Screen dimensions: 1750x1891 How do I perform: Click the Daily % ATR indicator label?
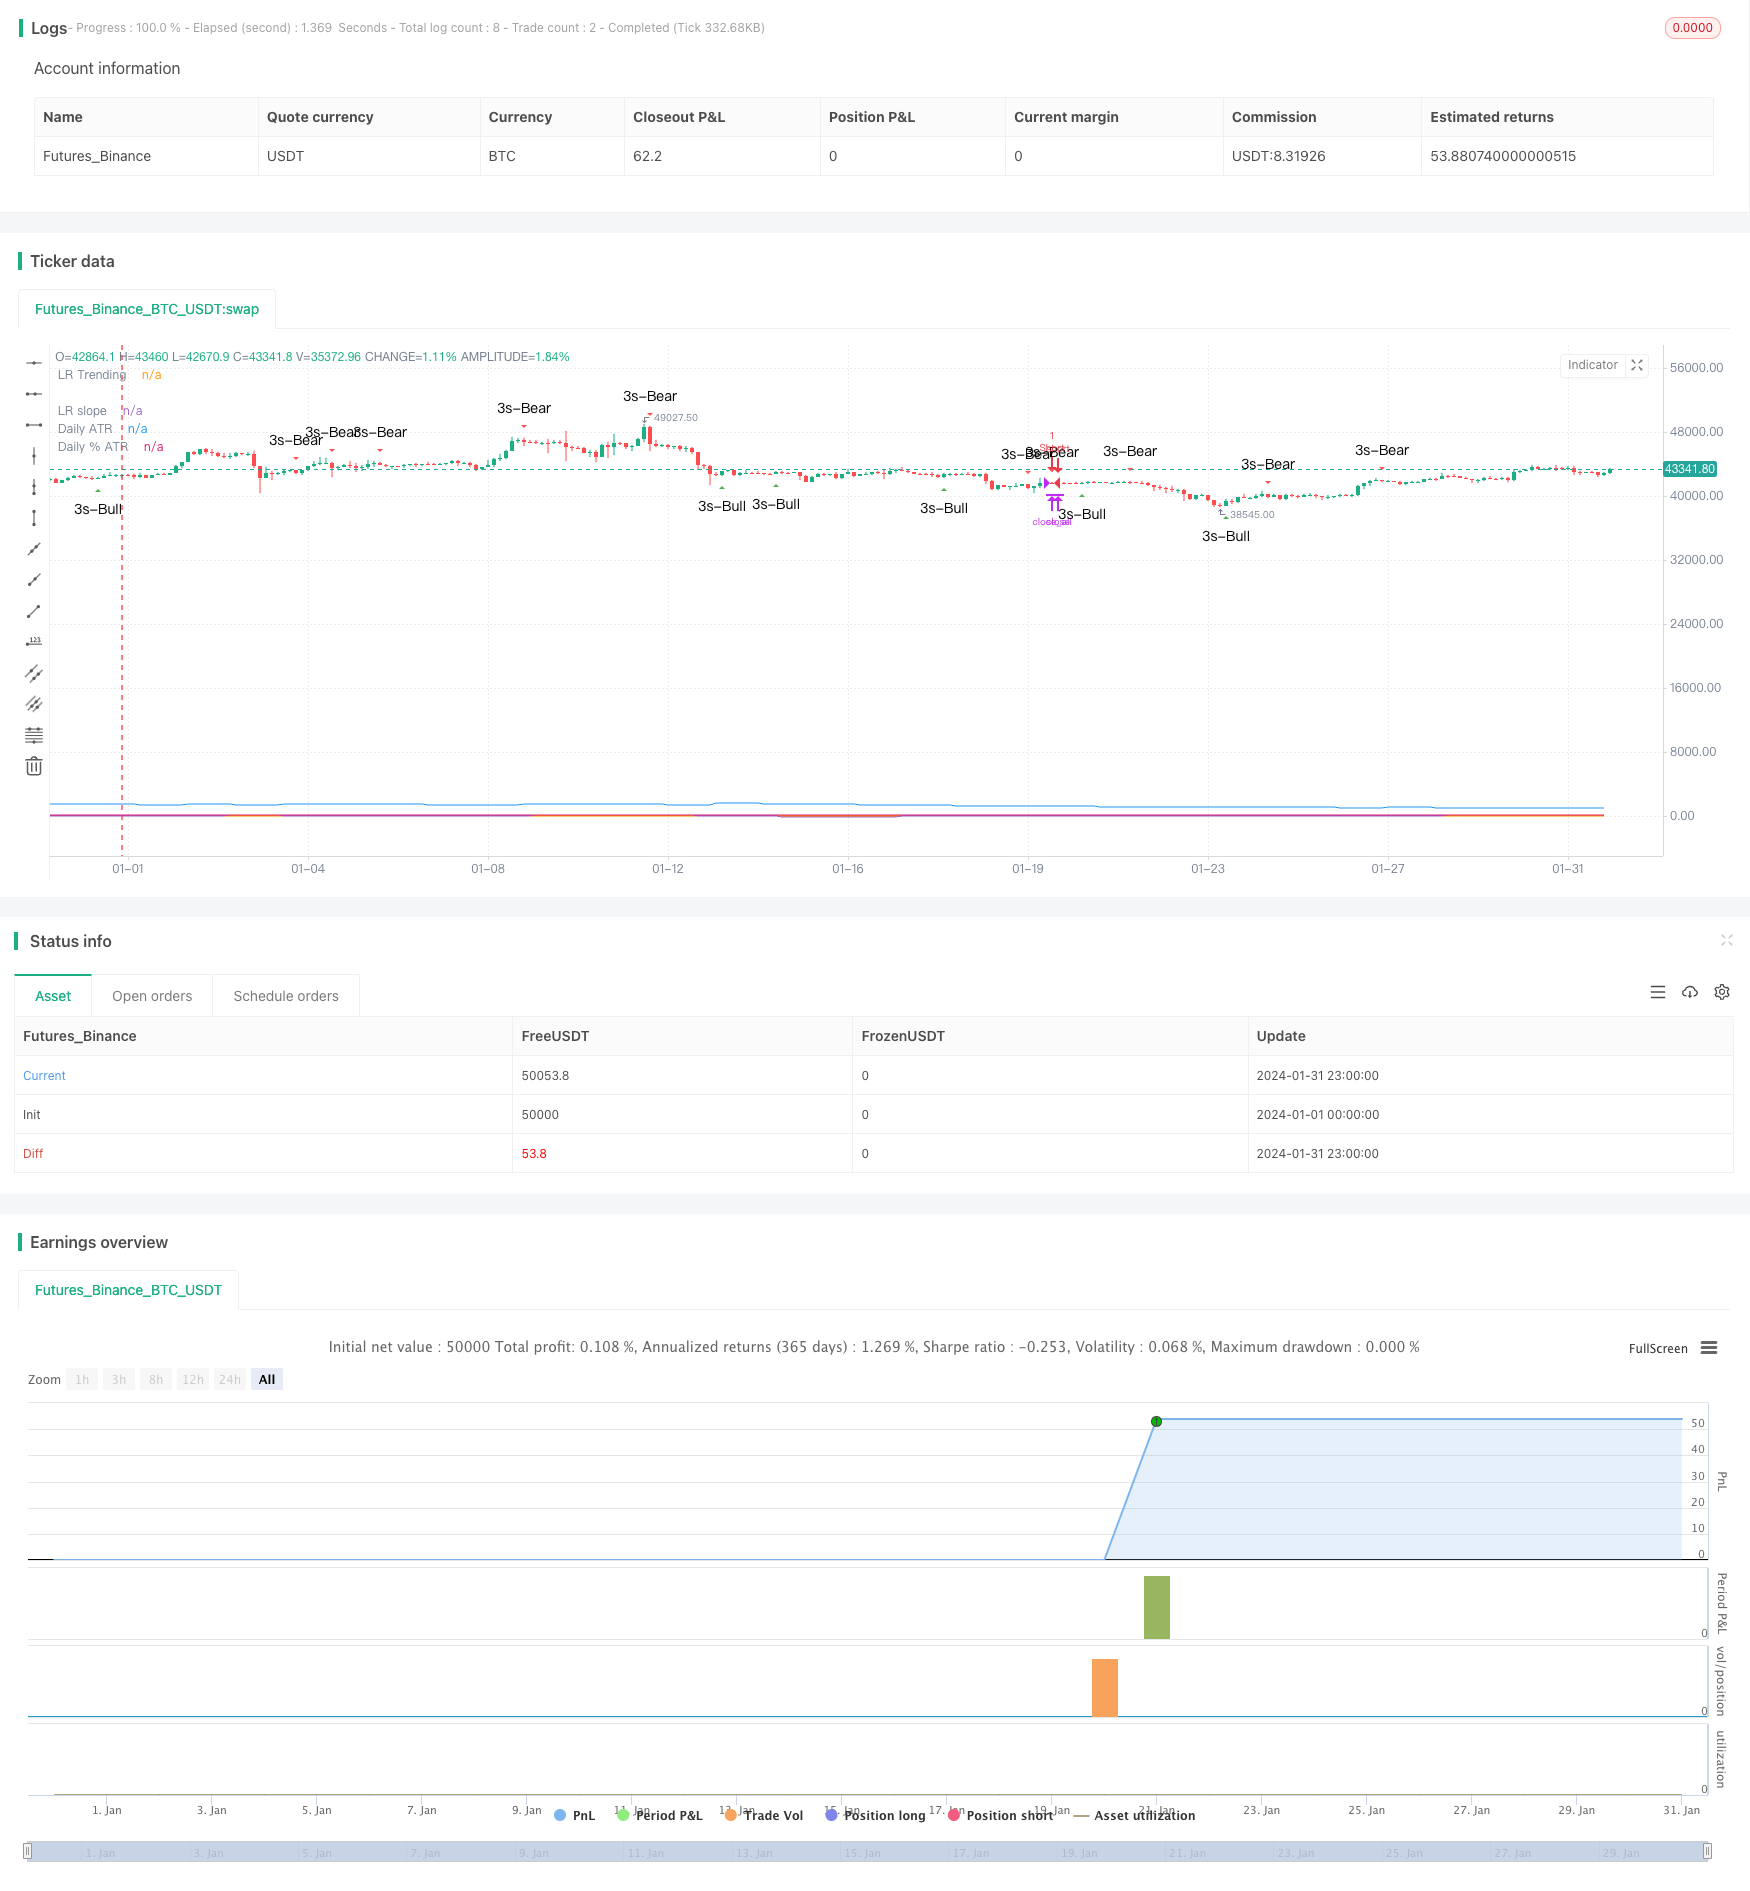click(93, 447)
